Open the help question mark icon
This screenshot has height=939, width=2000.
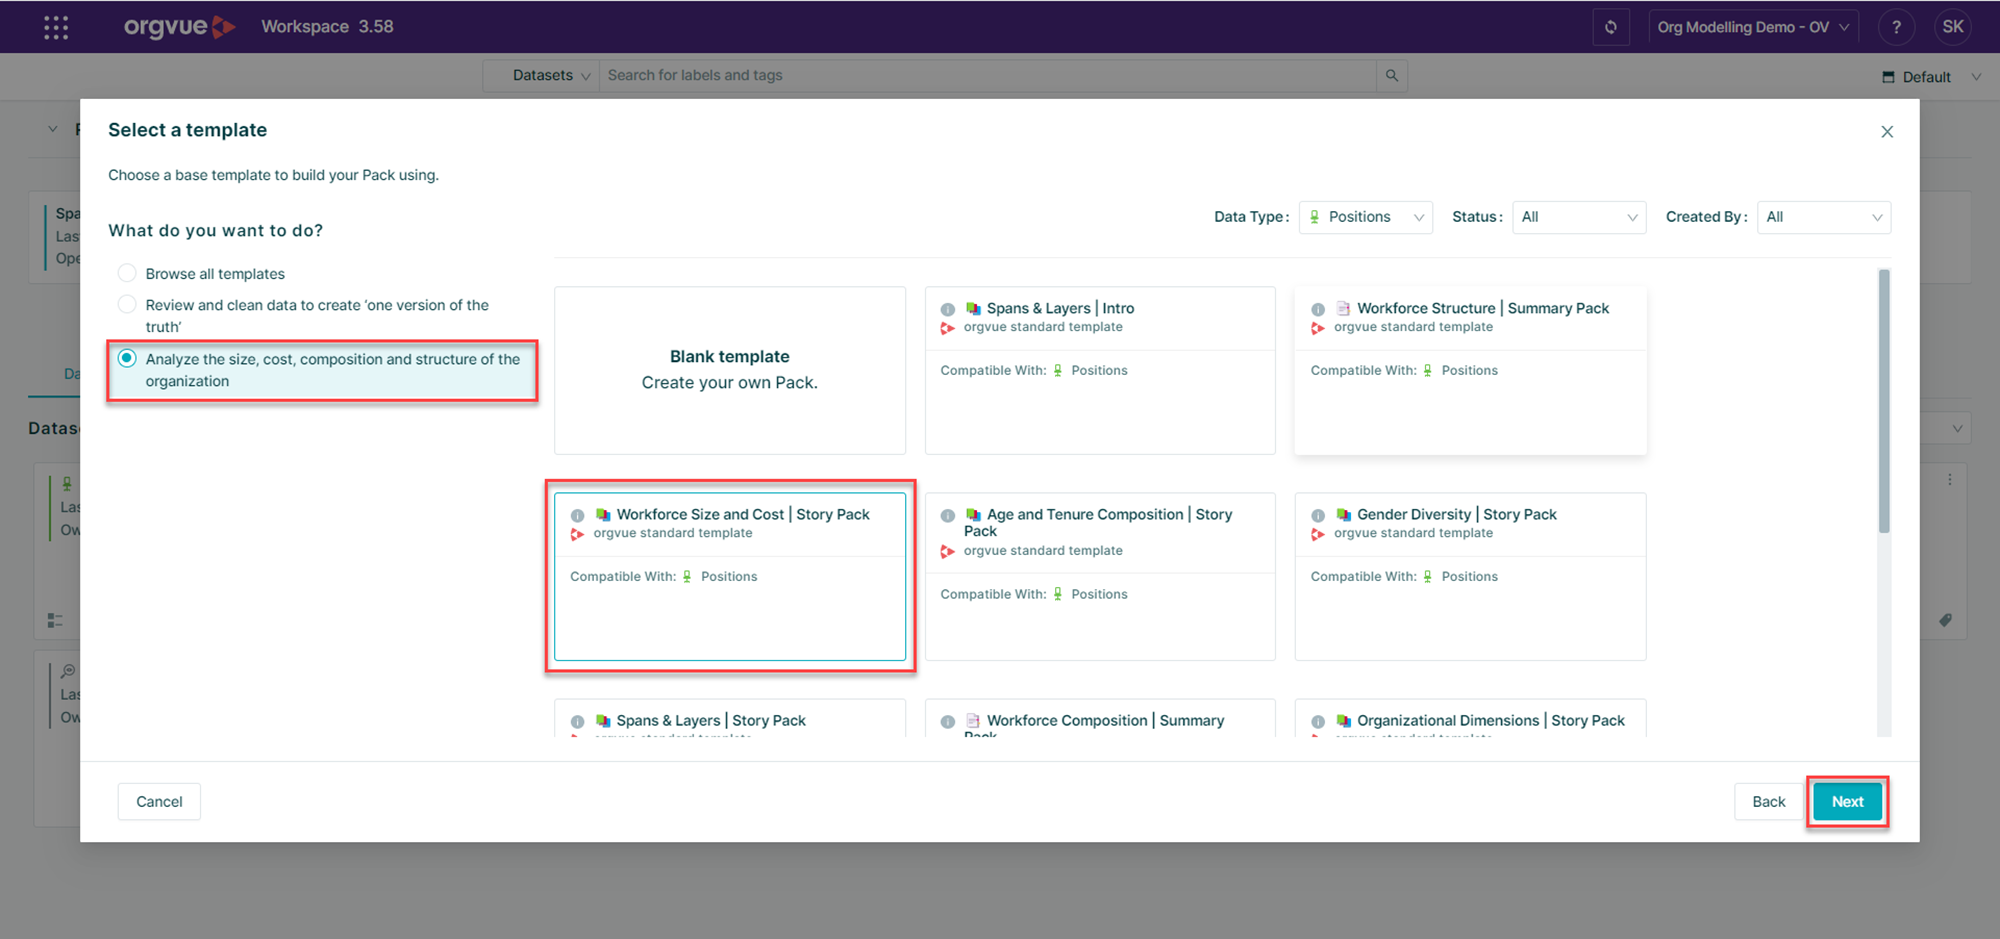click(x=1896, y=27)
